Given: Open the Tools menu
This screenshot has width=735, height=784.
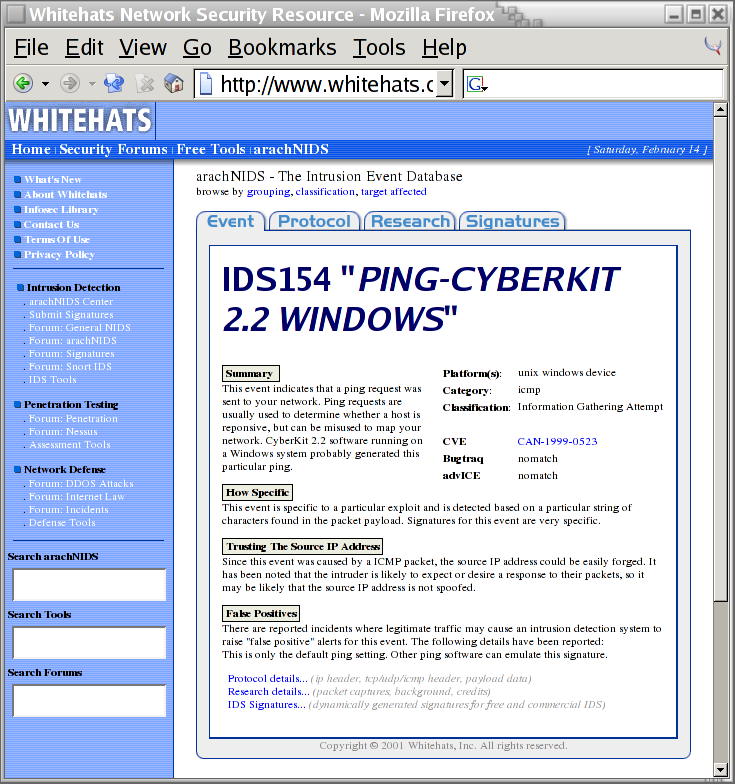Looking at the screenshot, I should pyautogui.click(x=379, y=48).
